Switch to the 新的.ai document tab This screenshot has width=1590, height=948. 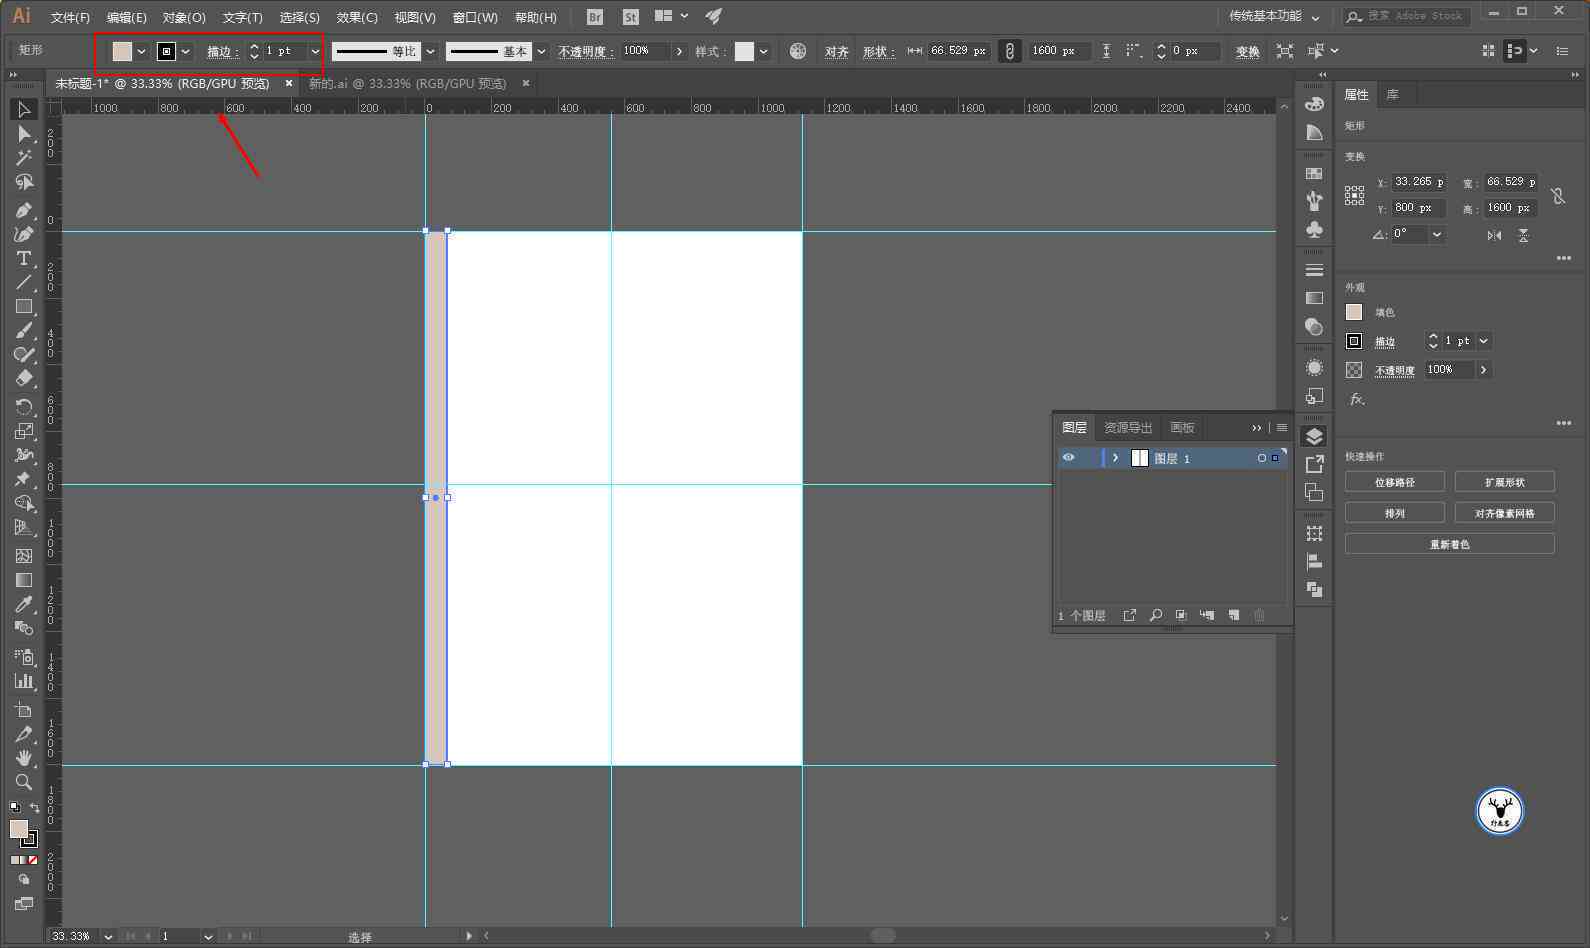click(407, 84)
